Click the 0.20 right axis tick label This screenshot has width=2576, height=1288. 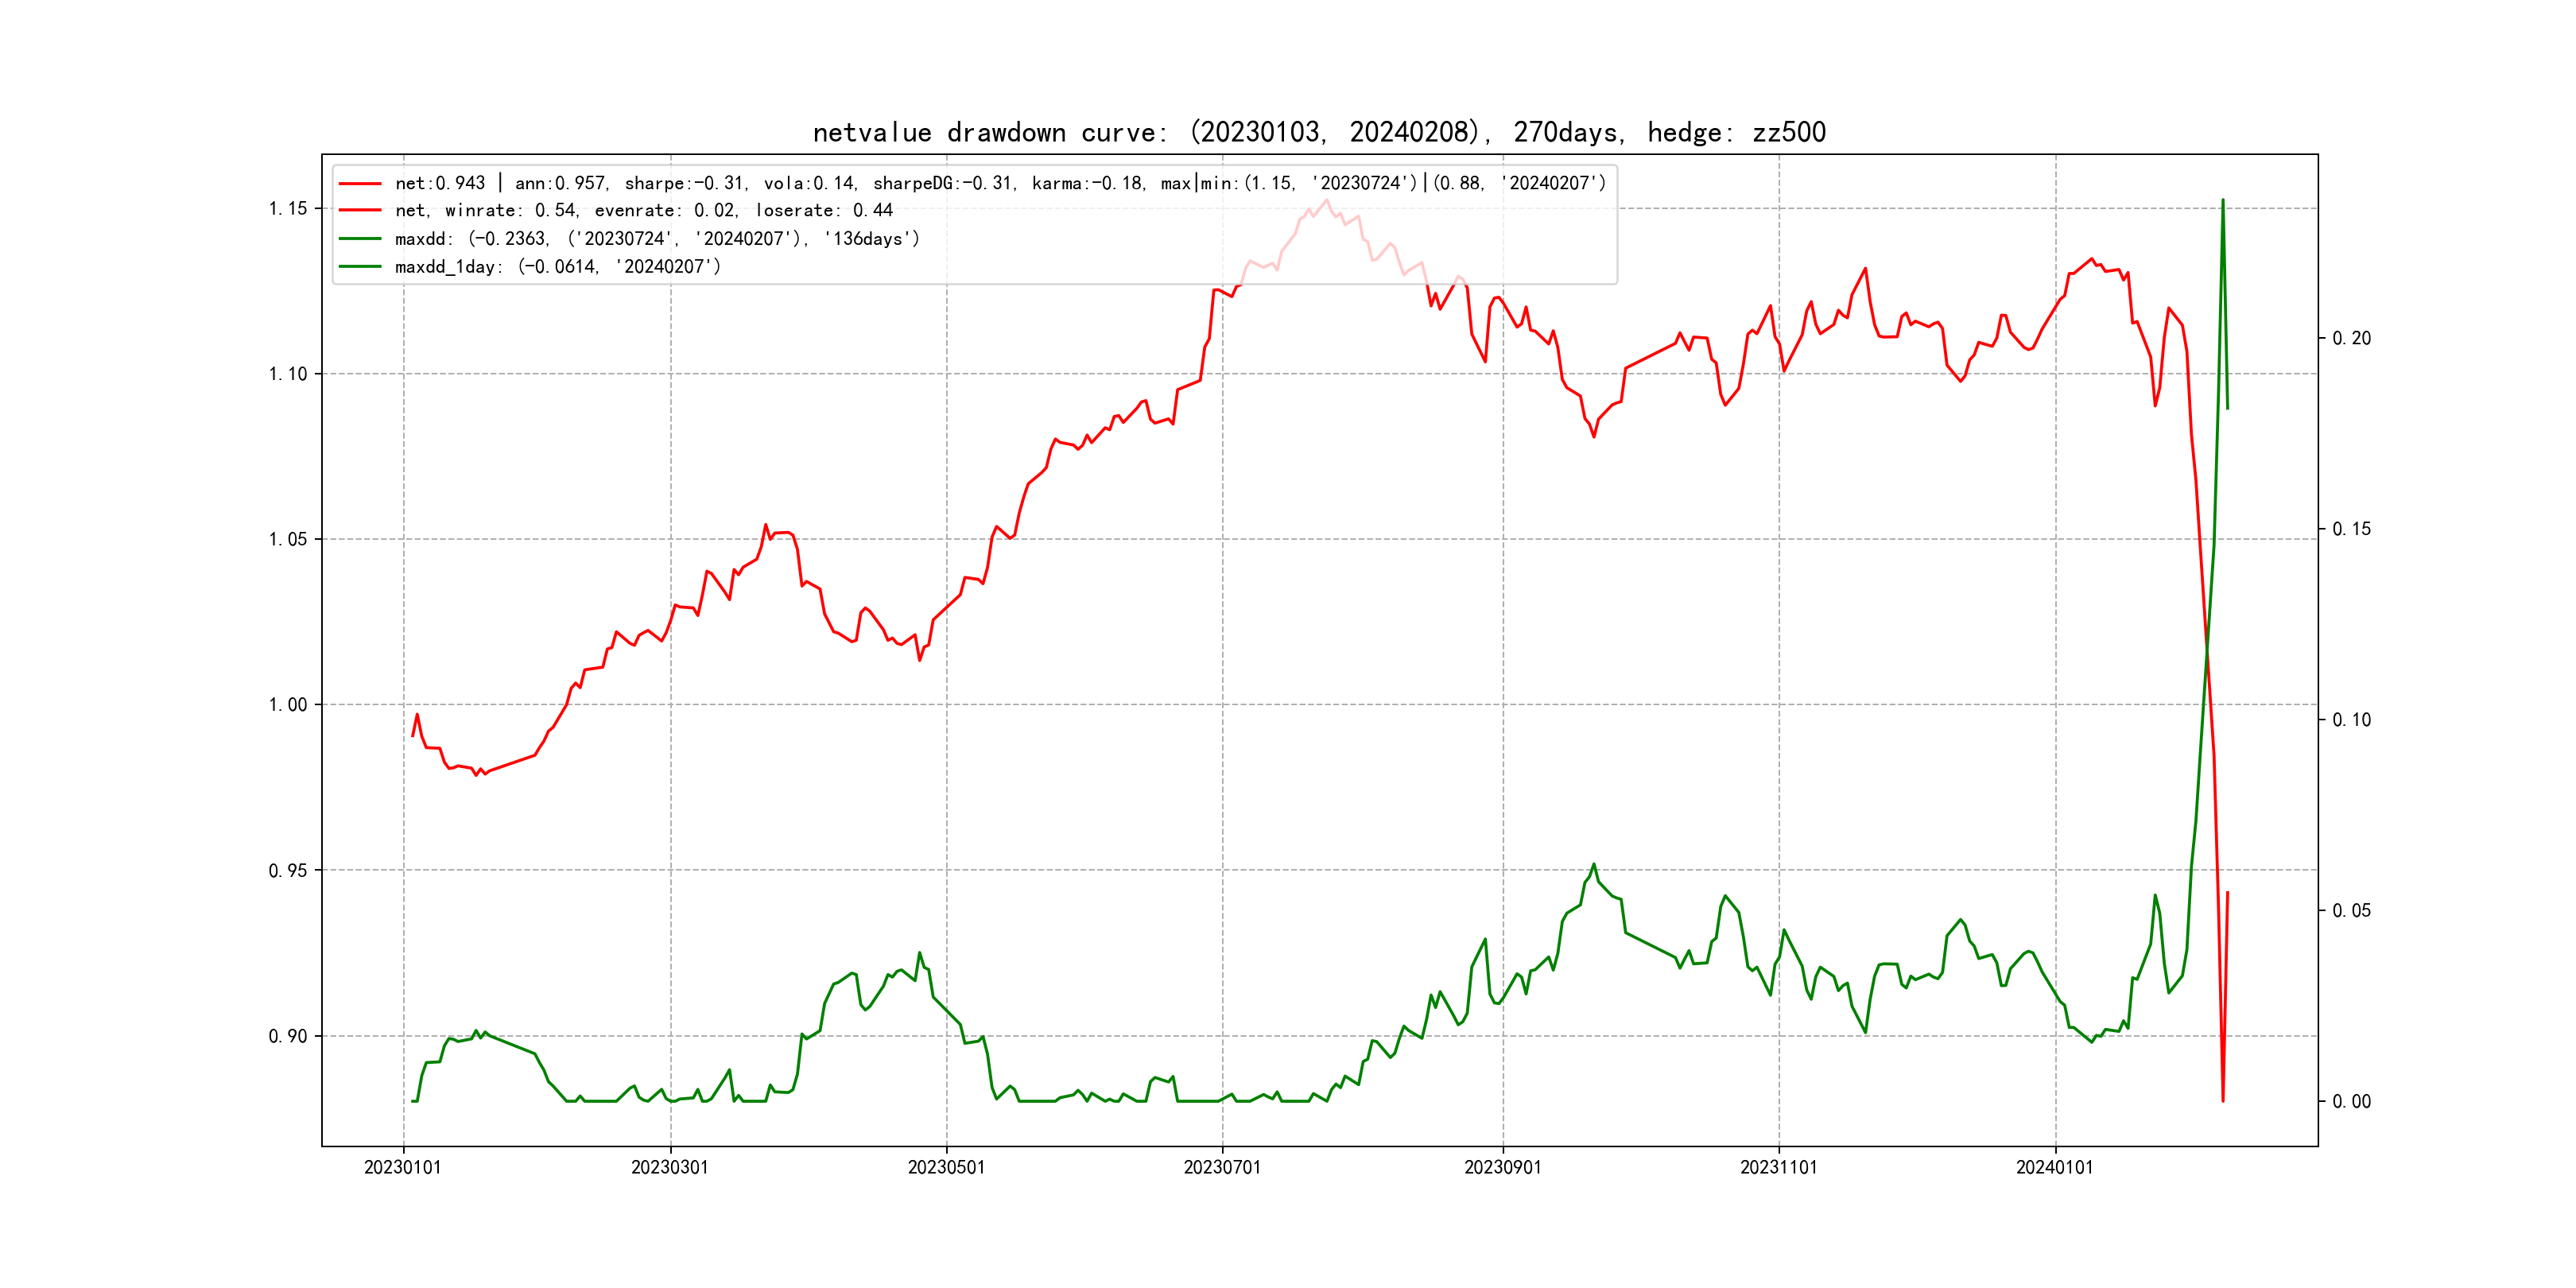[x=2352, y=339]
